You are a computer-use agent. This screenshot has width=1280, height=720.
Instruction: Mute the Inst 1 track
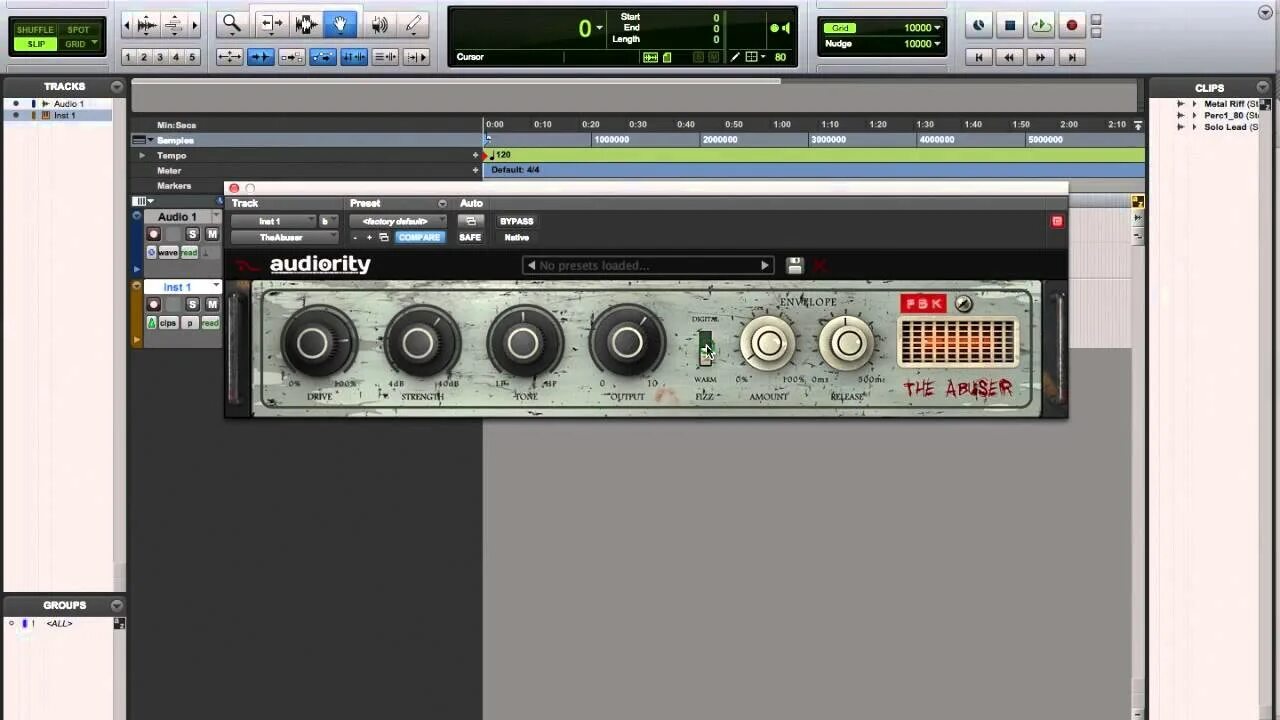211,304
